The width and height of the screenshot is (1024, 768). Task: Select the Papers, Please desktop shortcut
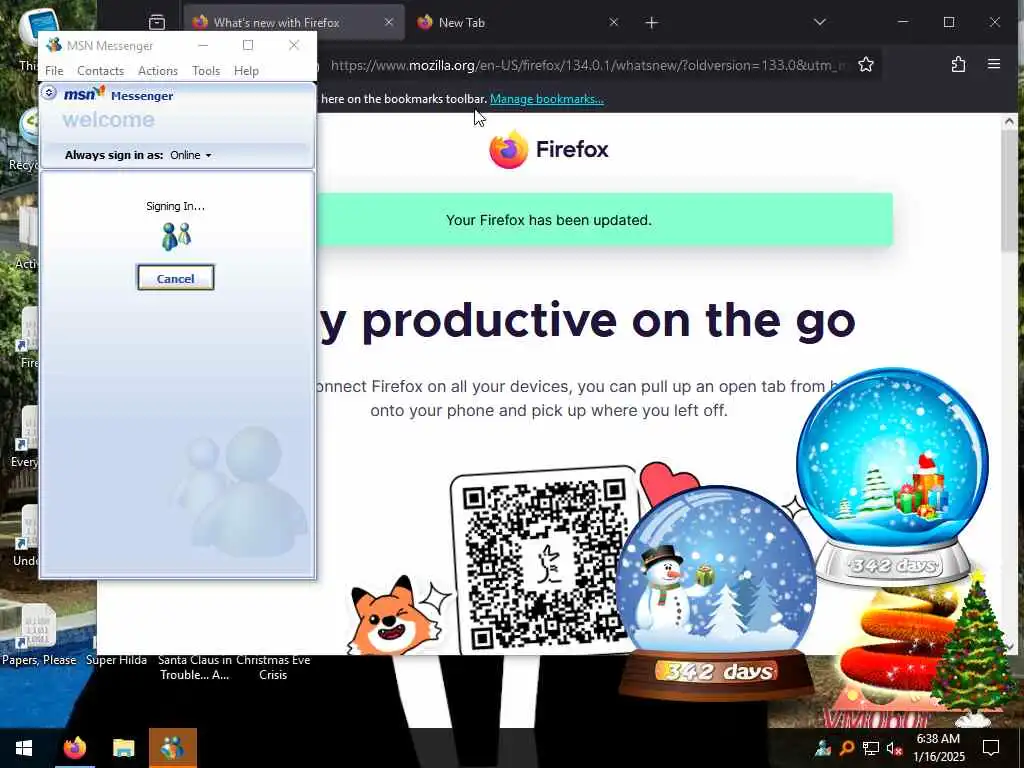[38, 633]
